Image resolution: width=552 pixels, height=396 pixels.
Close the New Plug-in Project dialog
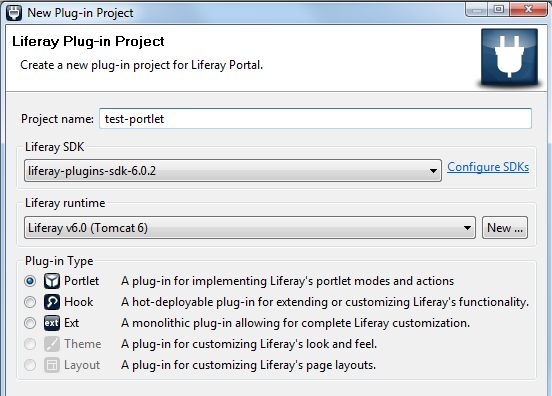(x=528, y=10)
